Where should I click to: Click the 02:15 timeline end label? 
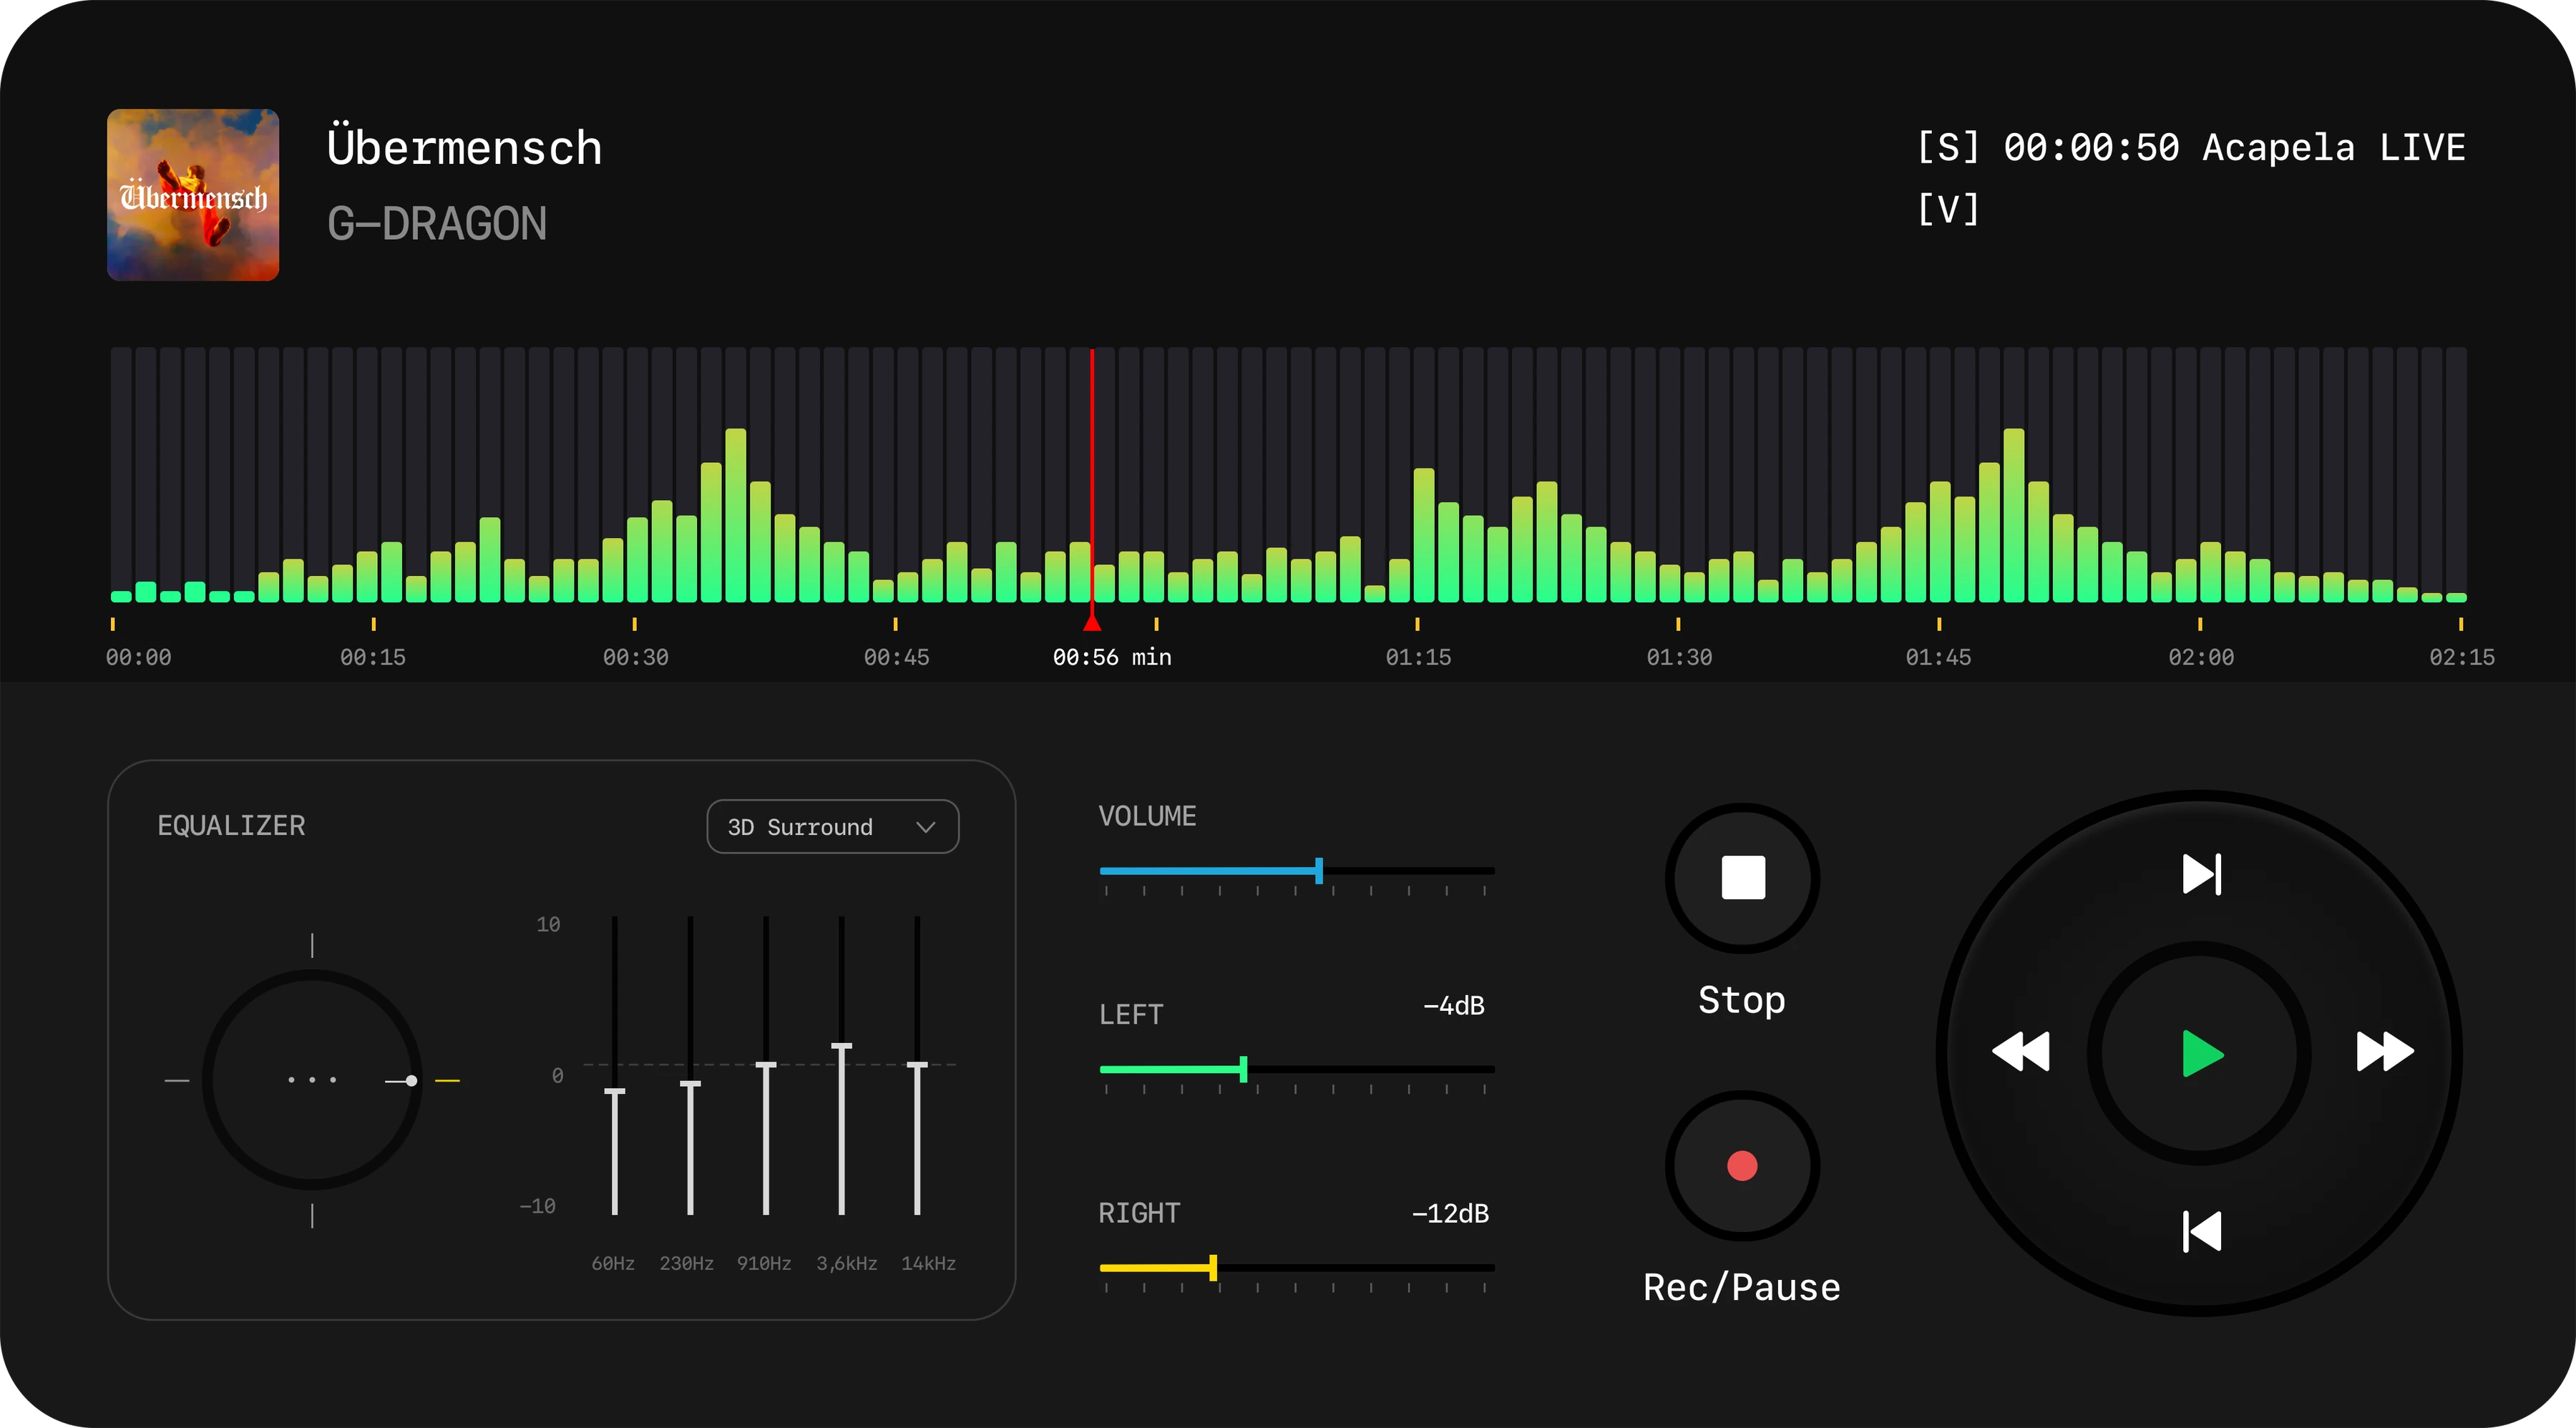(x=2462, y=658)
